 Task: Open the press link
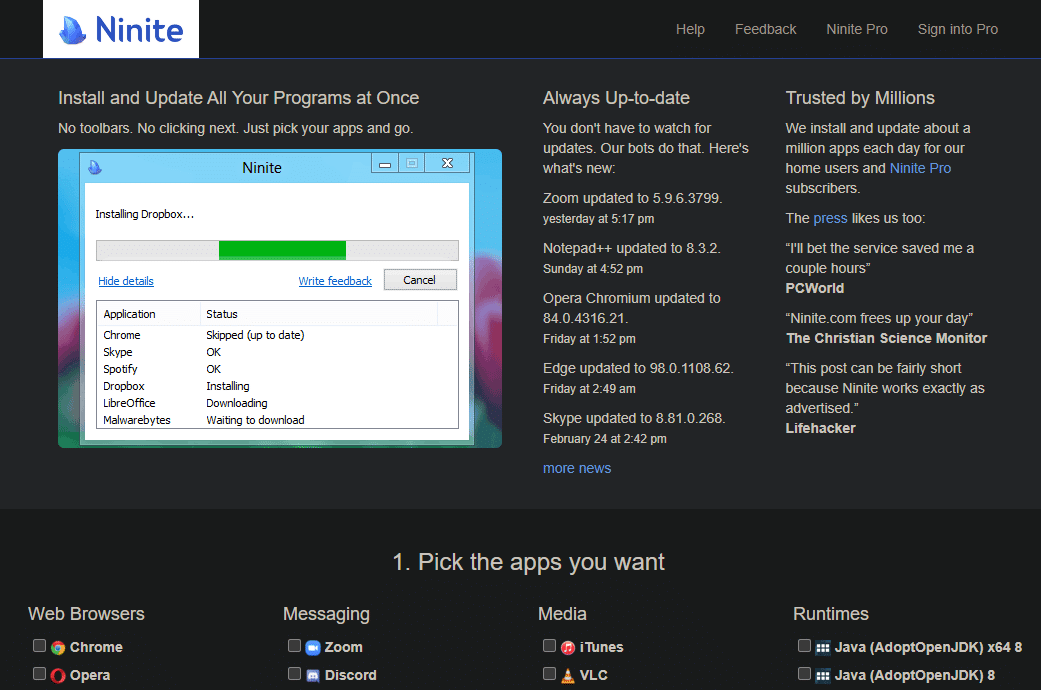[830, 218]
